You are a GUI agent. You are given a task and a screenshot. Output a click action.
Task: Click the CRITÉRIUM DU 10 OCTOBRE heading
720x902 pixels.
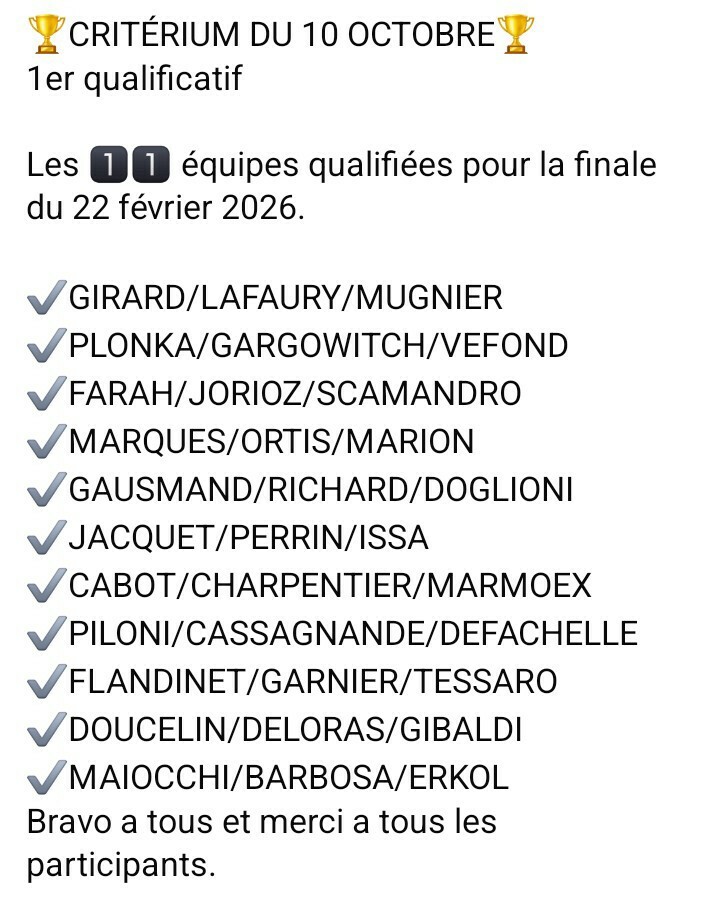(x=281, y=36)
